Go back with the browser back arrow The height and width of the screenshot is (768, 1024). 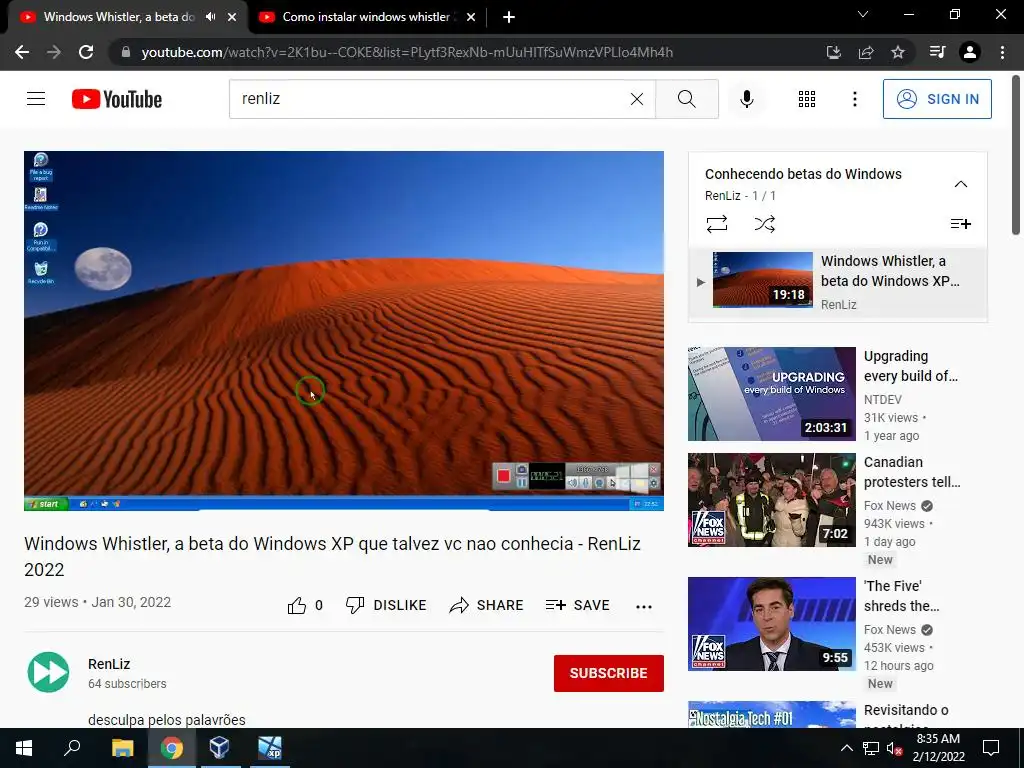click(22, 52)
